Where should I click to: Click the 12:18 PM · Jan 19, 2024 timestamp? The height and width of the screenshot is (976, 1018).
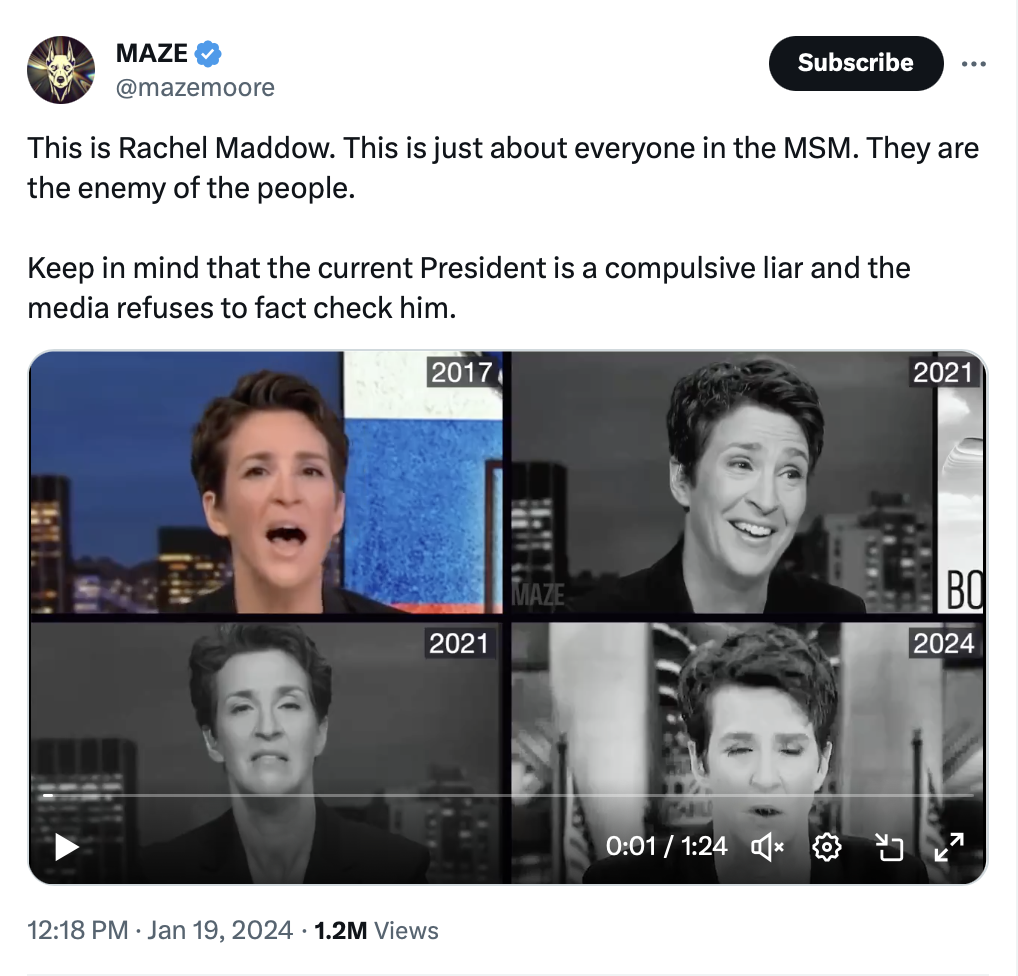[x=160, y=930]
